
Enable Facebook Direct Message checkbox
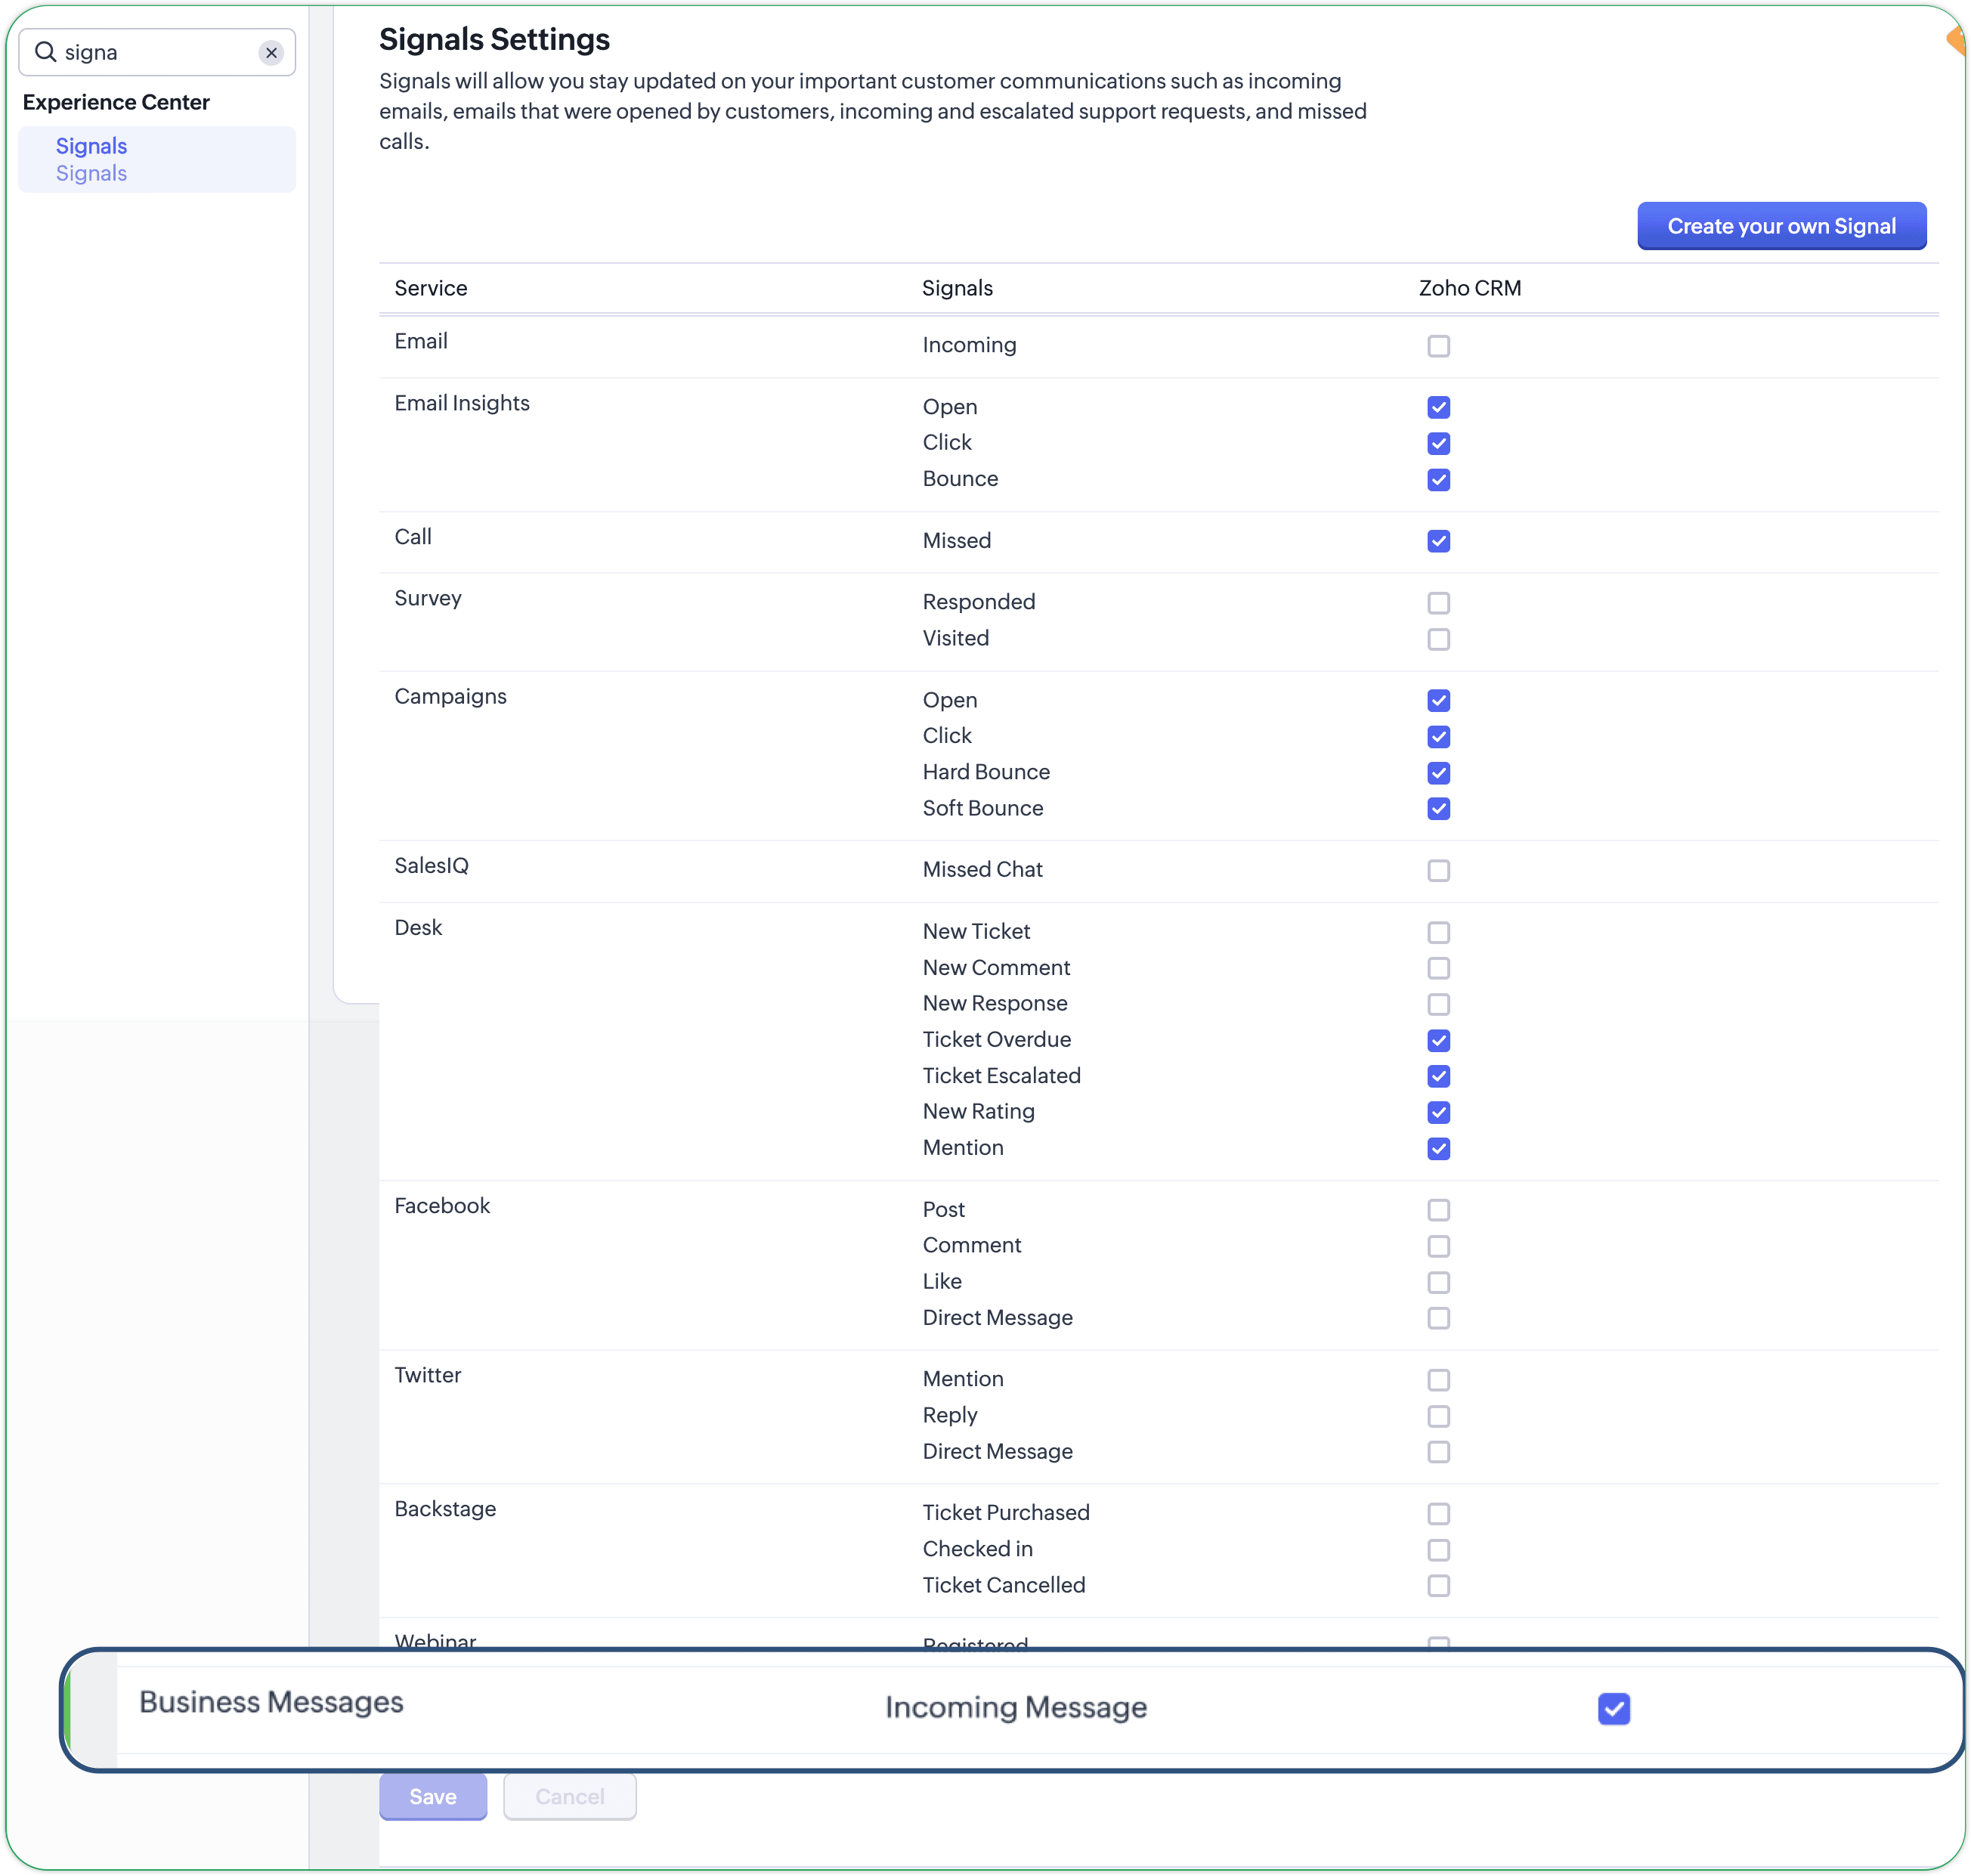pyautogui.click(x=1438, y=1319)
